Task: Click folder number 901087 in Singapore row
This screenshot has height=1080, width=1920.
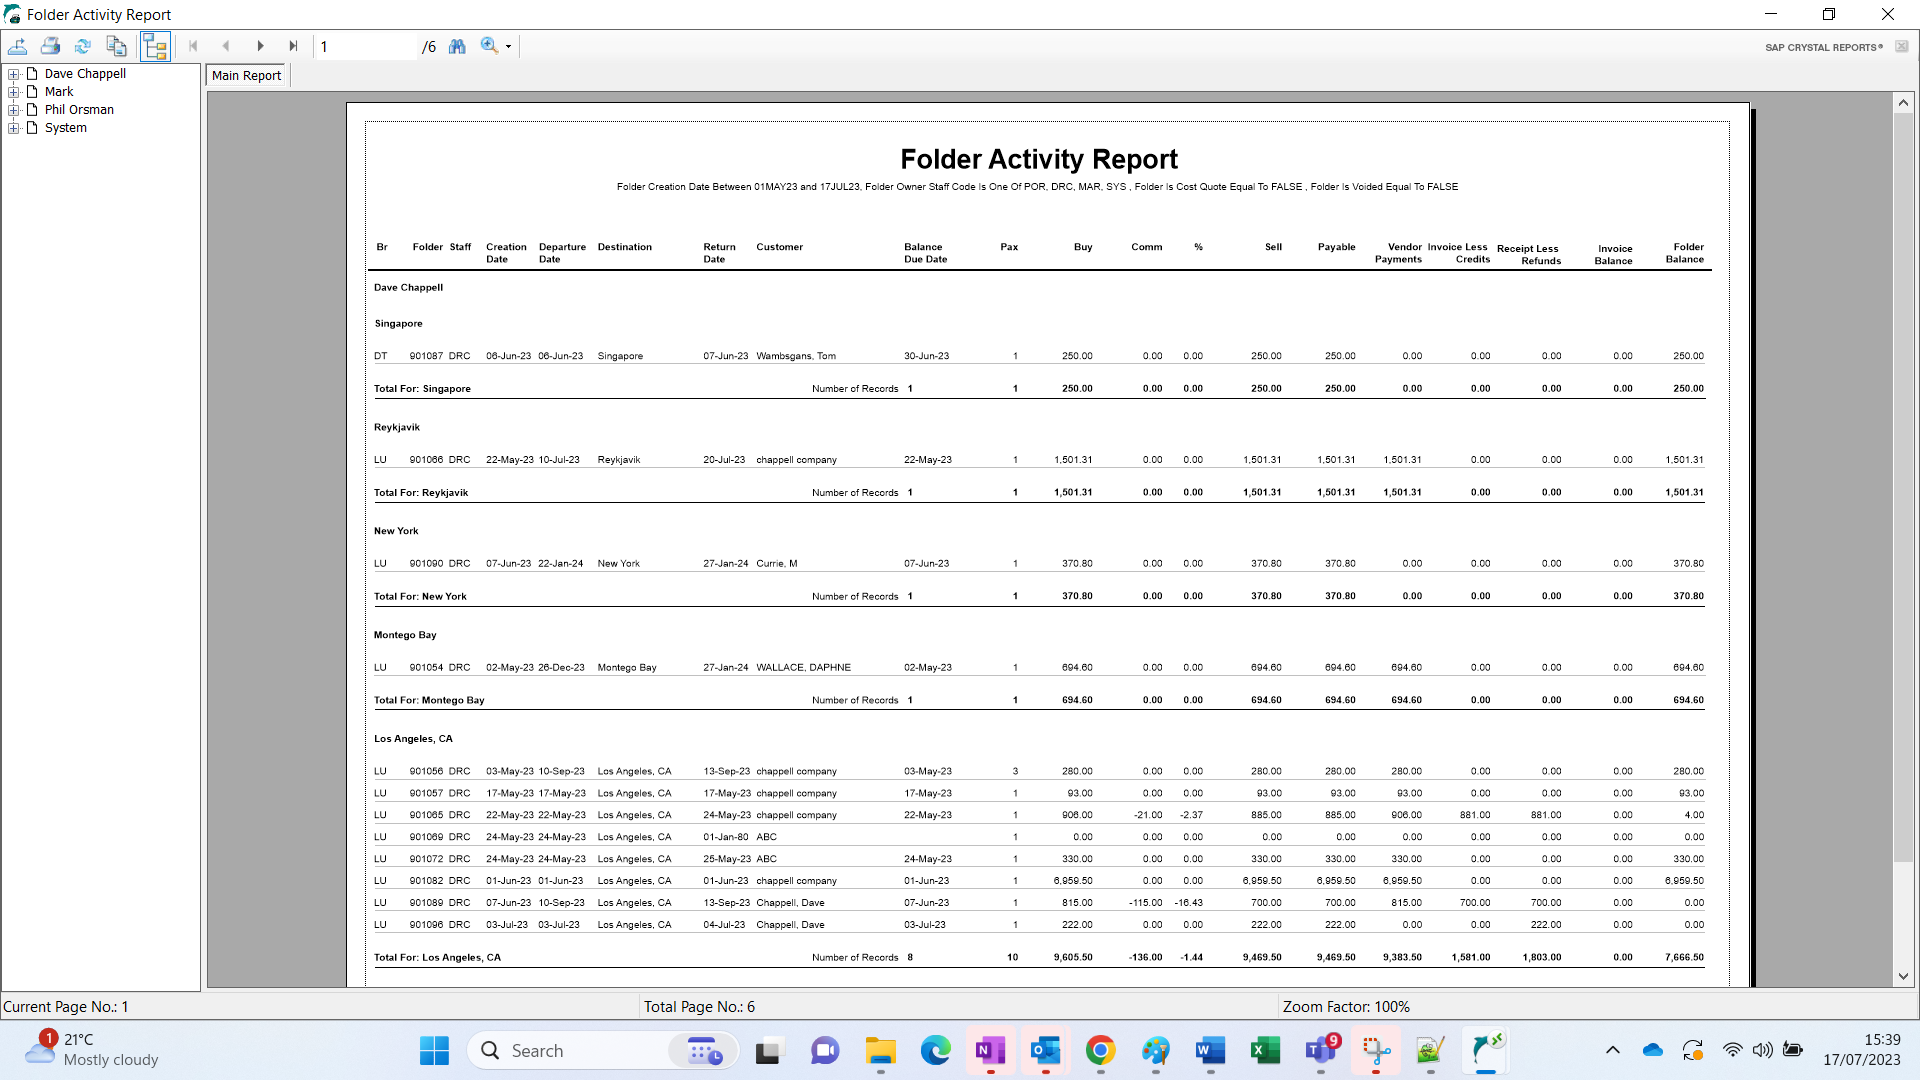Action: click(426, 356)
